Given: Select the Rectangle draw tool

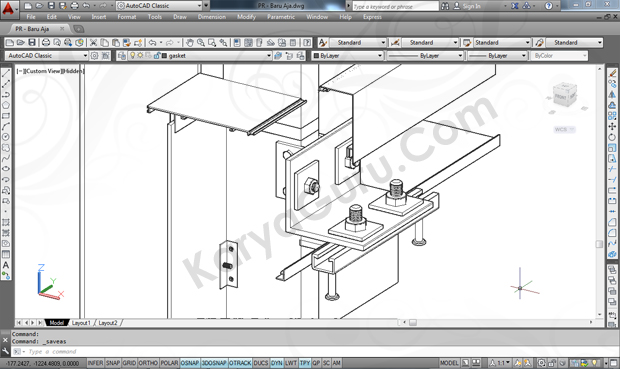Looking at the screenshot, I should point(6,116).
